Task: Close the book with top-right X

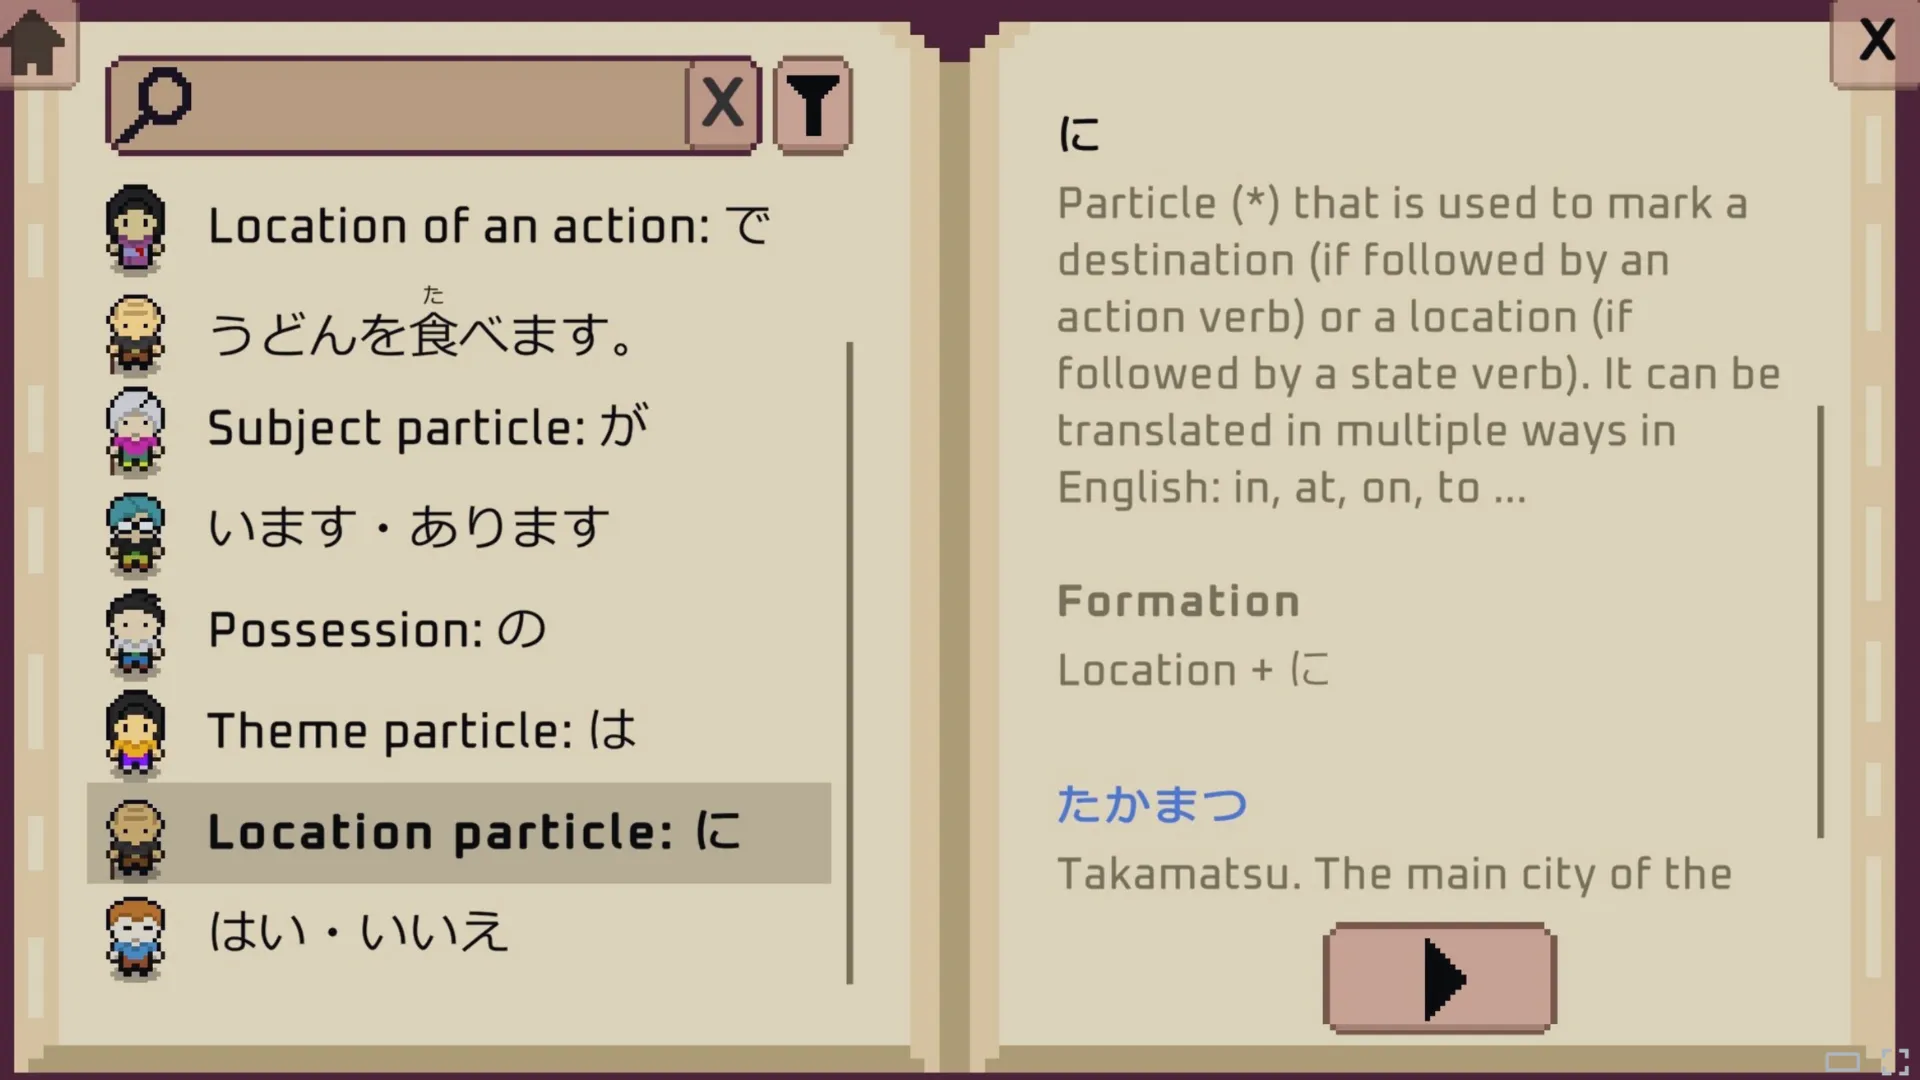Action: click(x=1876, y=42)
